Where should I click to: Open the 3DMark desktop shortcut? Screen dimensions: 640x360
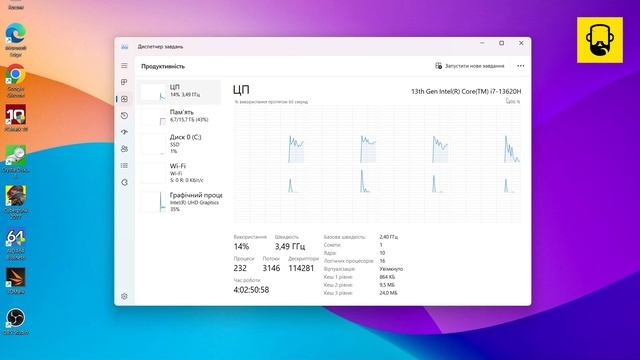16,281
